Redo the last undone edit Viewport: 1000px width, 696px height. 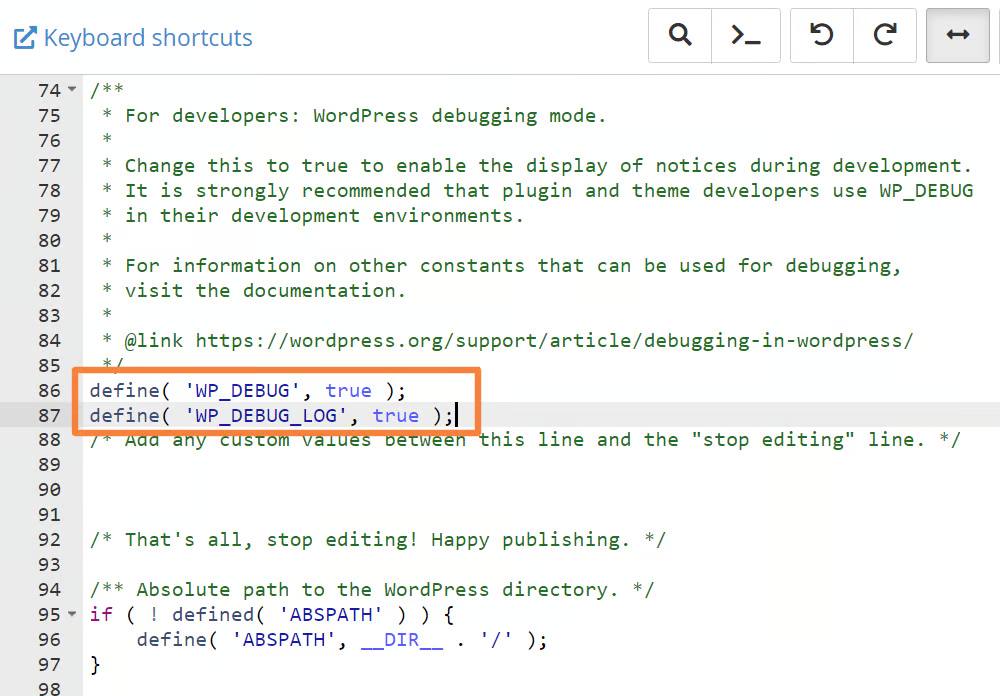tap(884, 35)
